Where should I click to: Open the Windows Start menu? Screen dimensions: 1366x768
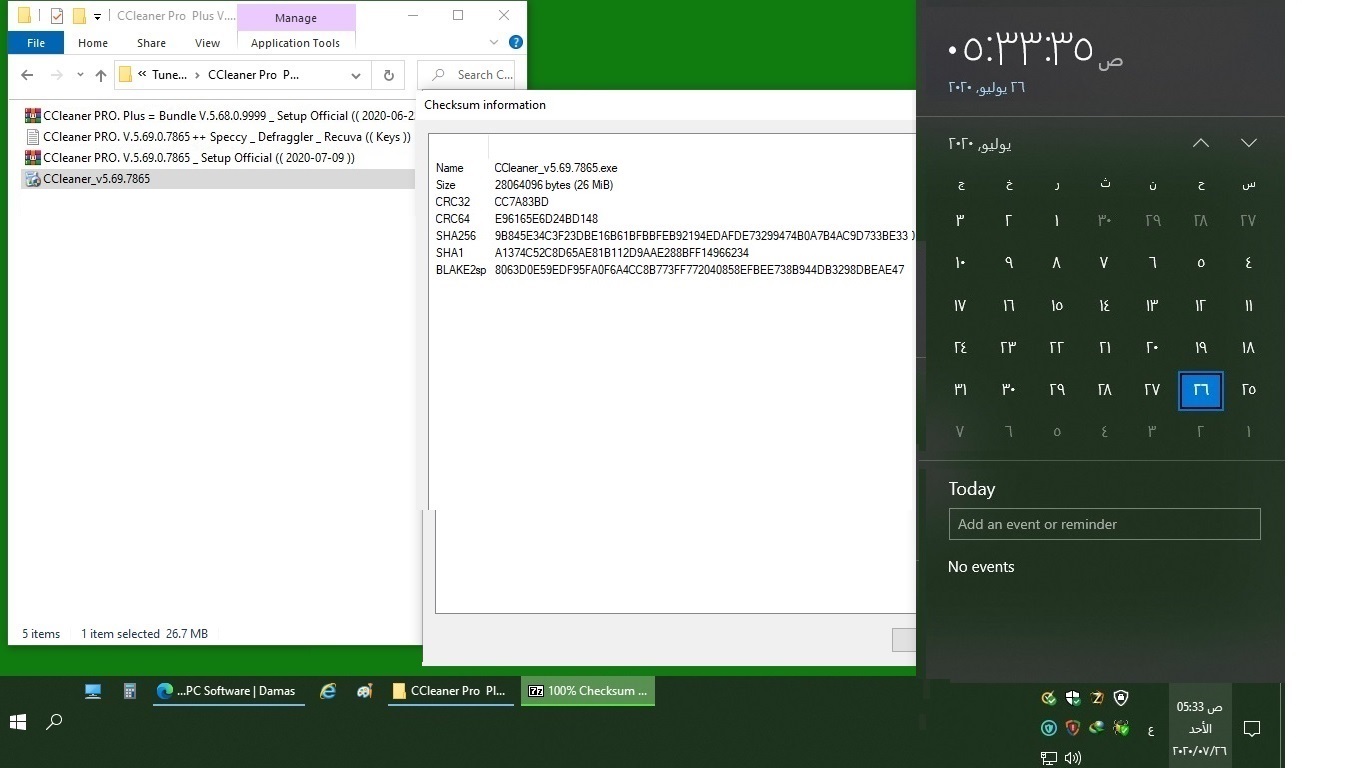(18, 722)
